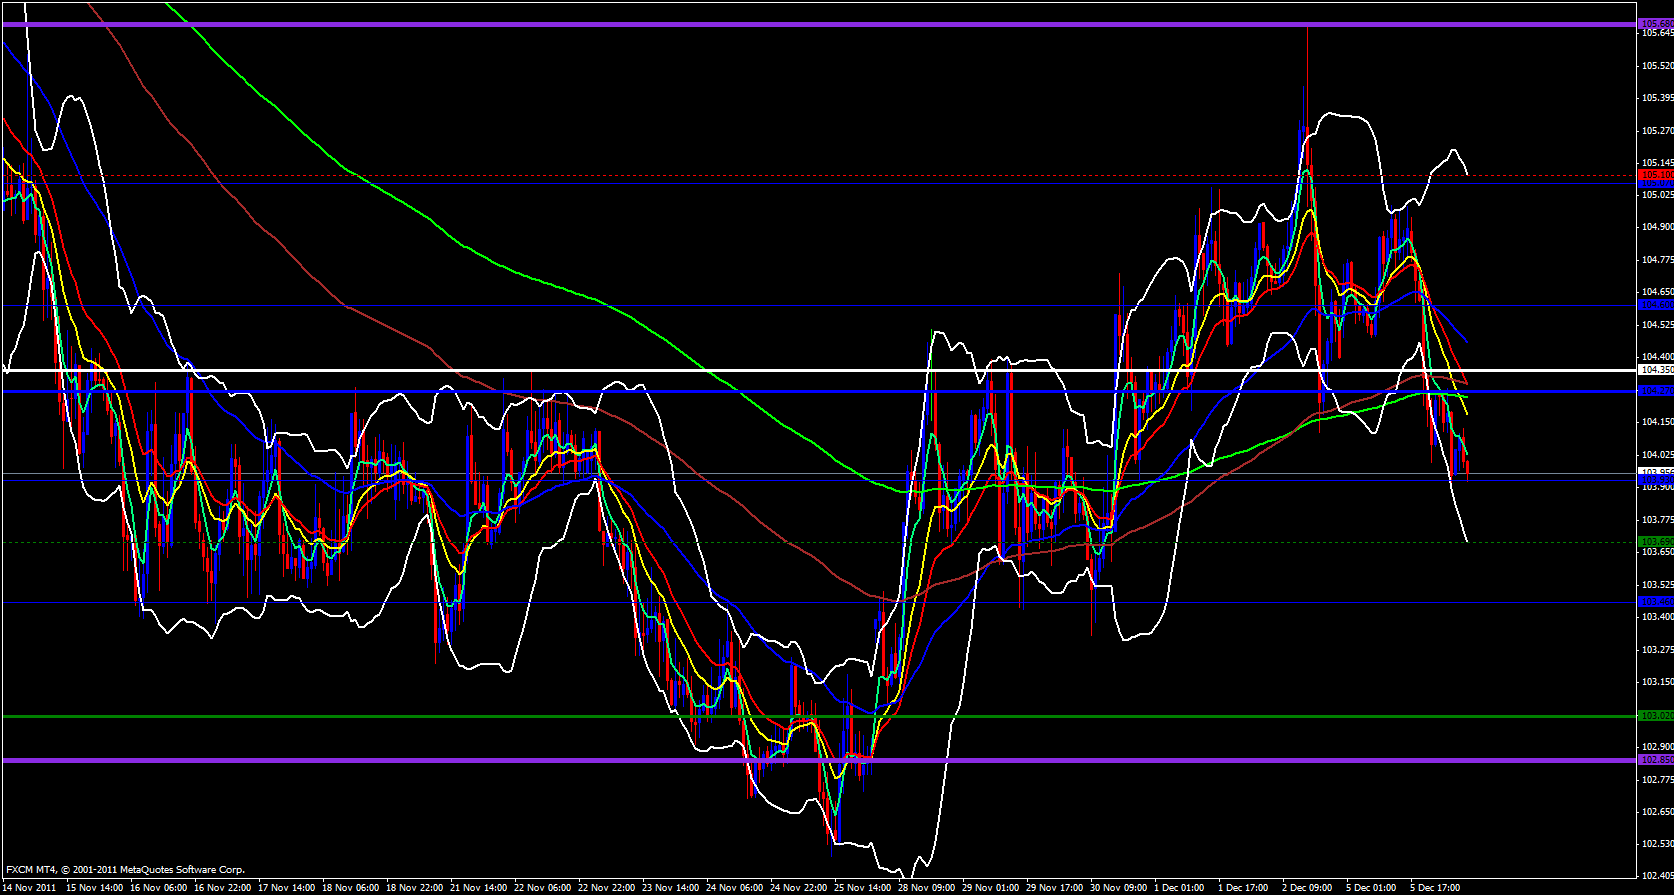Select the purple 102.850 price label
The width and height of the screenshot is (1674, 895).
(x=1656, y=760)
